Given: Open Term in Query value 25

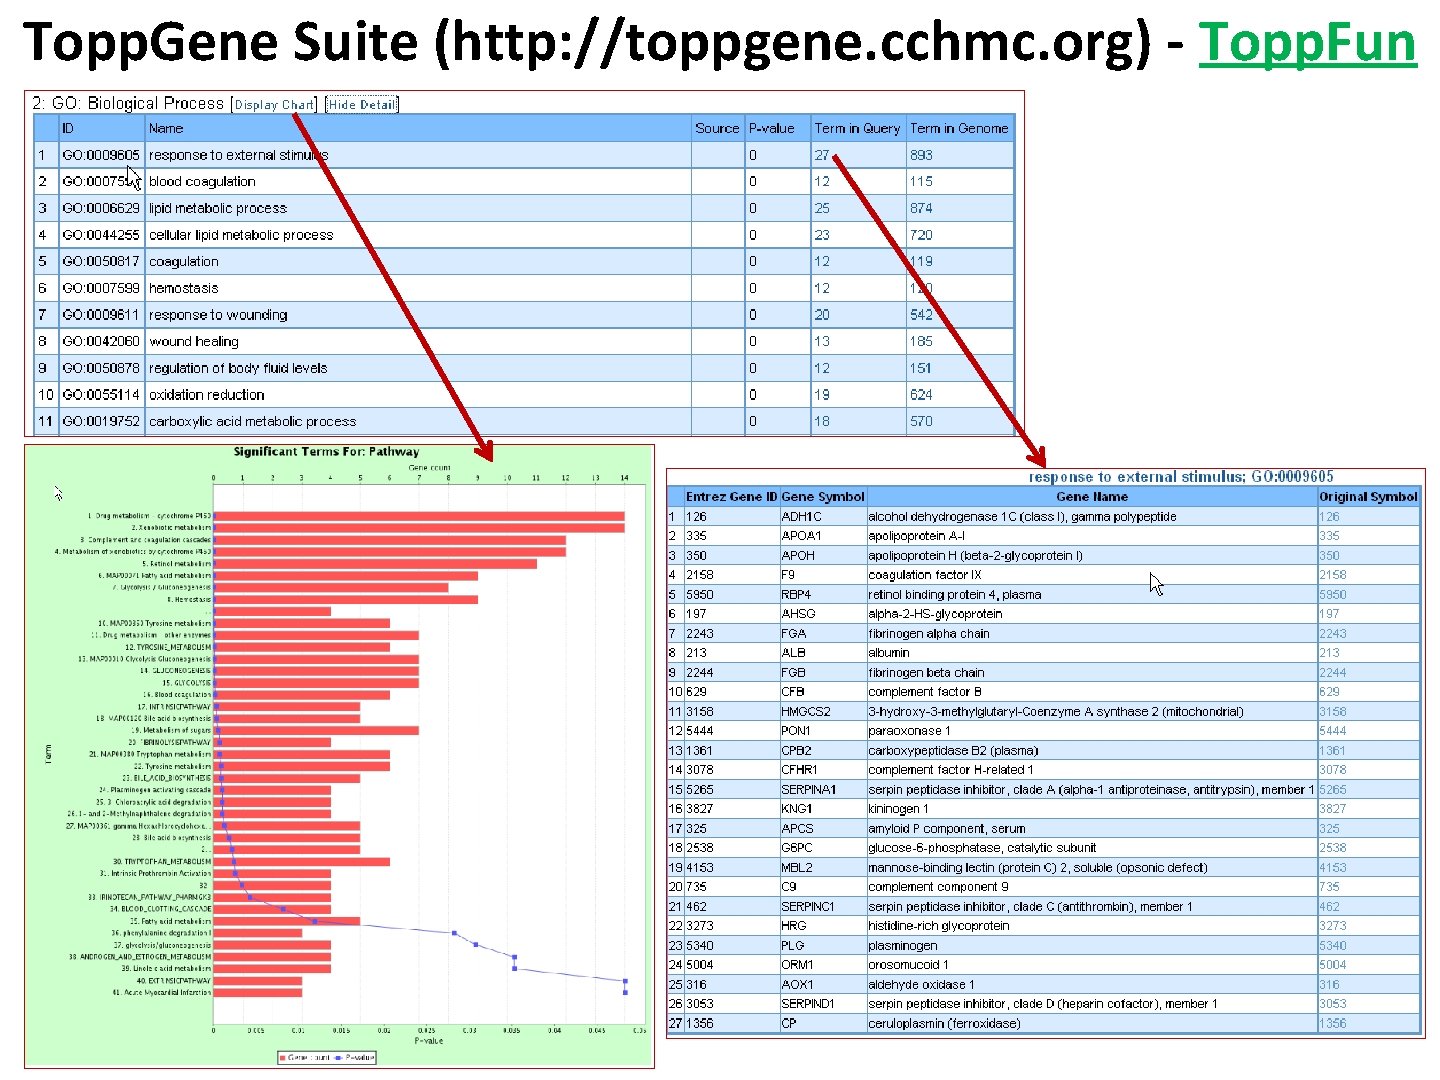Looking at the screenshot, I should point(822,208).
